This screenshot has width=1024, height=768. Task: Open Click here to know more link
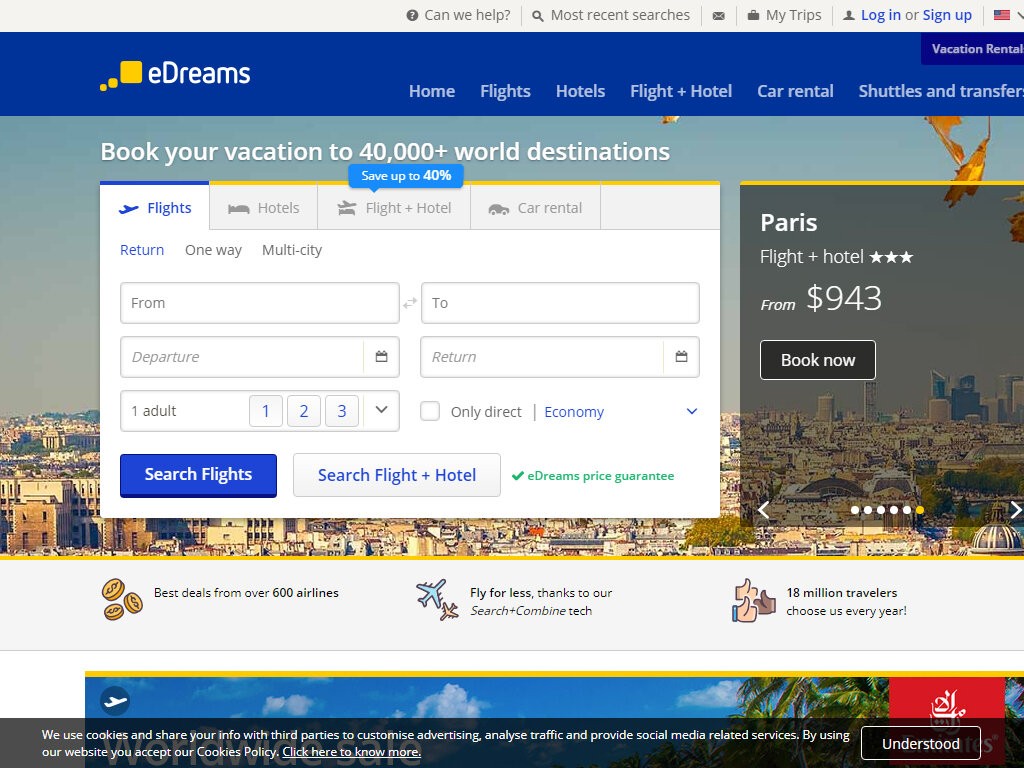pos(351,752)
